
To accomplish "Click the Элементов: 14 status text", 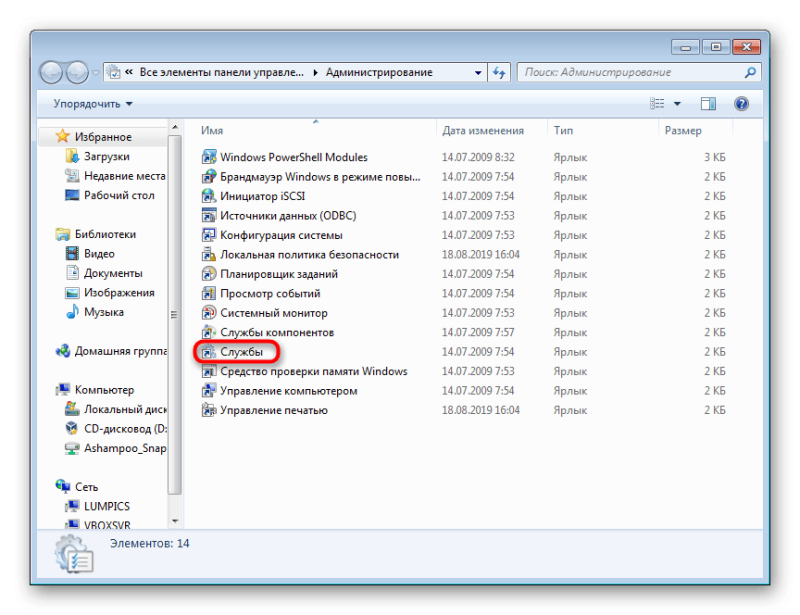I will tap(149, 544).
